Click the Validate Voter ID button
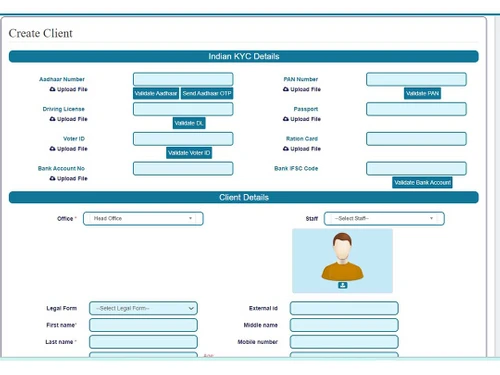The width and height of the screenshot is (500, 375). pos(189,153)
